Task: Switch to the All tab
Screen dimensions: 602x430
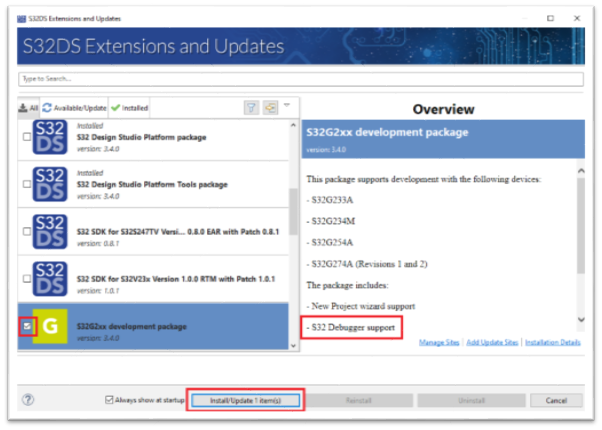Action: coord(29,108)
